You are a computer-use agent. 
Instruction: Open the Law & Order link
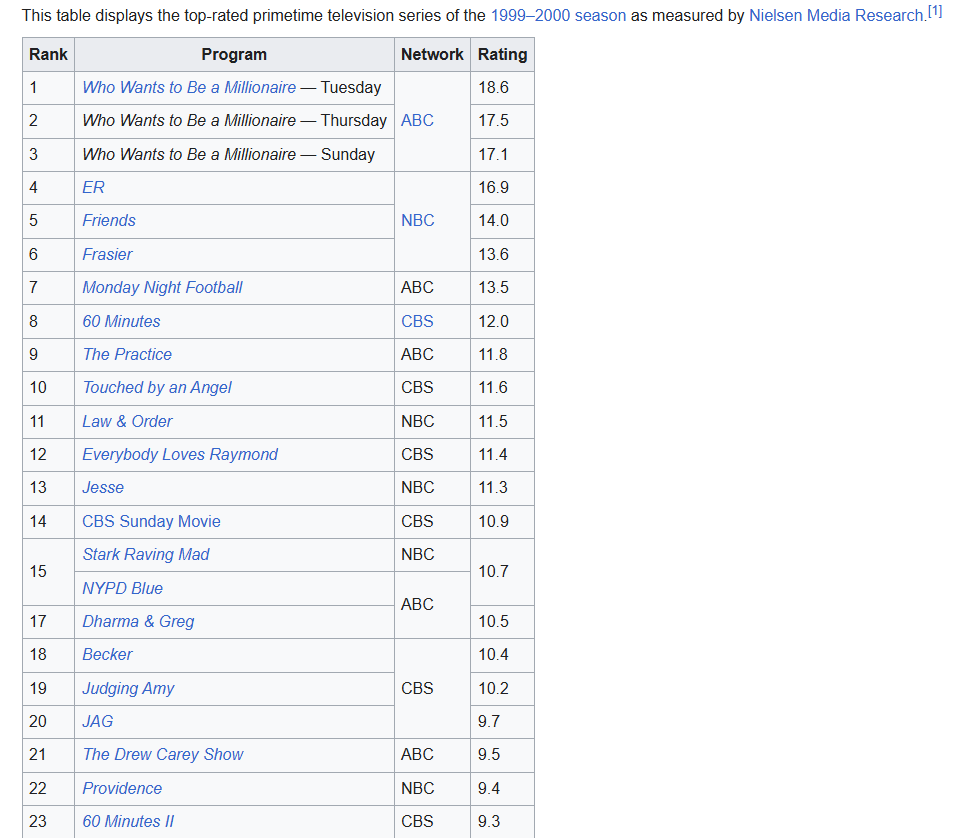coord(127,421)
